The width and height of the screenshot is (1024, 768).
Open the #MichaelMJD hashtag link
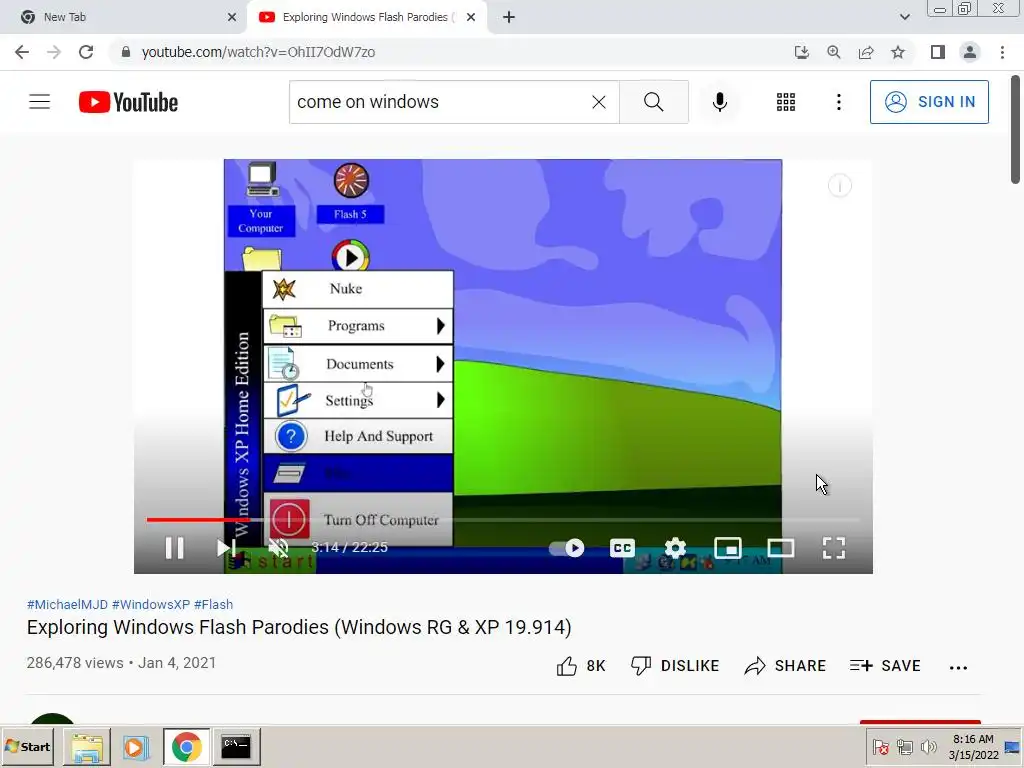pos(67,605)
